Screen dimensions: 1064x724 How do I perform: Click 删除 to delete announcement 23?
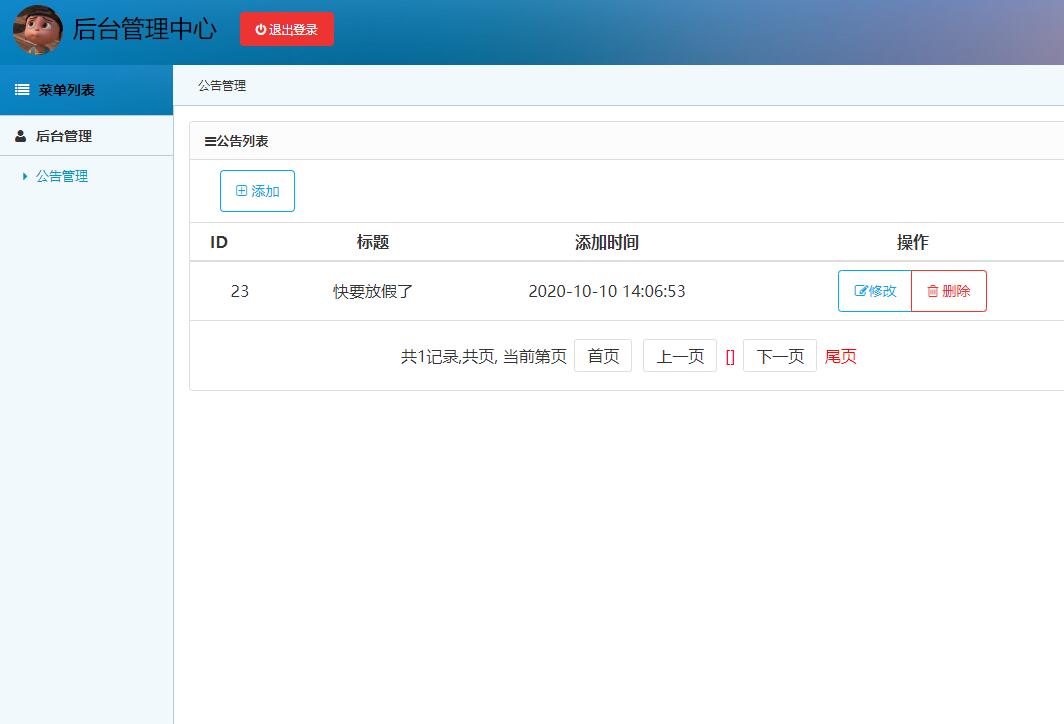pos(948,291)
